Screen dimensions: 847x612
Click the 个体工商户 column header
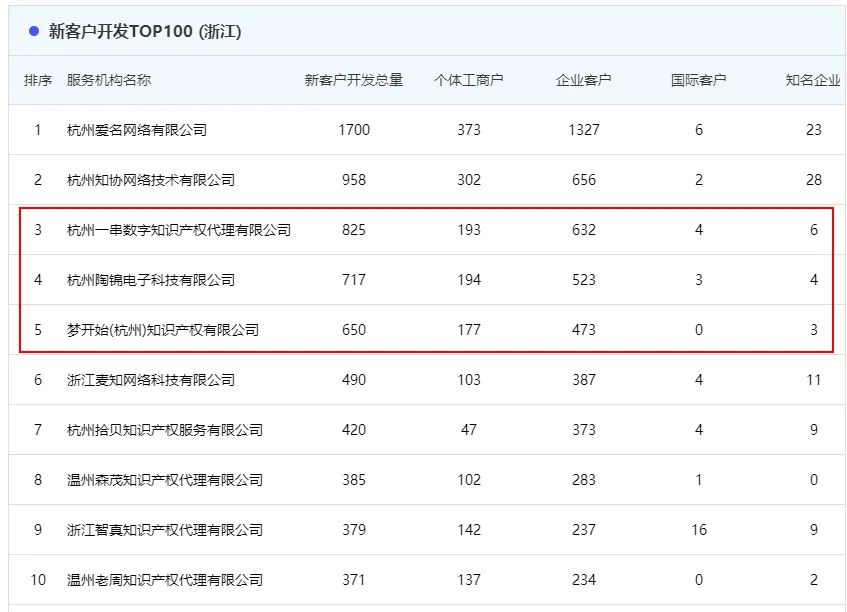coord(468,80)
